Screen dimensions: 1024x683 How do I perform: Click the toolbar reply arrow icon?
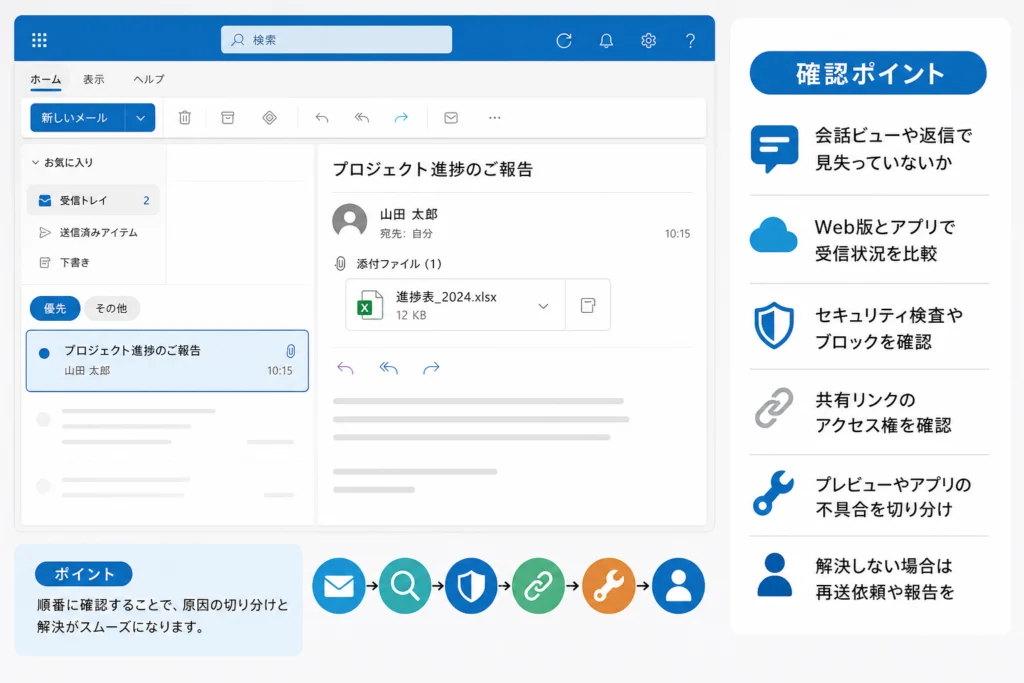[321, 118]
